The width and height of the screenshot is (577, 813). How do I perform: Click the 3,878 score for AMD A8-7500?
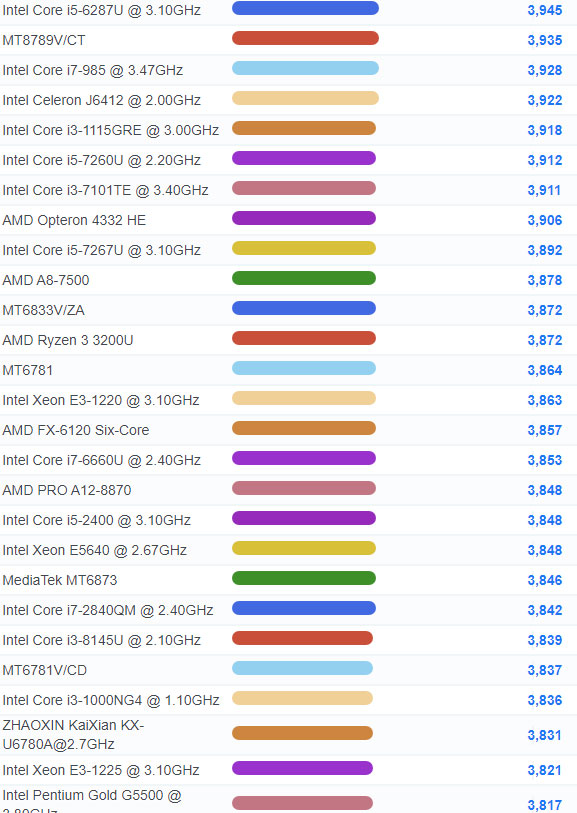545,281
